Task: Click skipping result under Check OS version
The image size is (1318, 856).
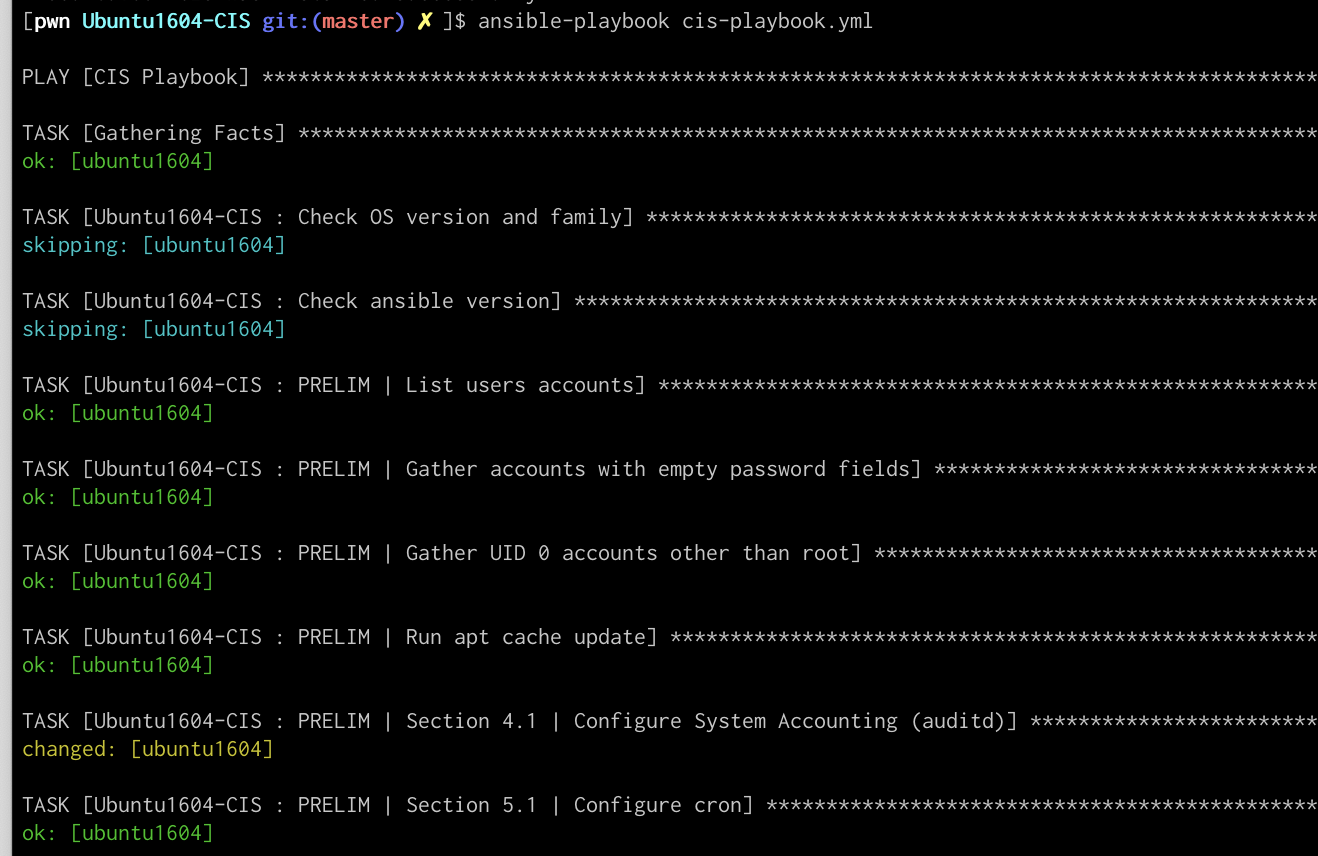Action: (153, 245)
